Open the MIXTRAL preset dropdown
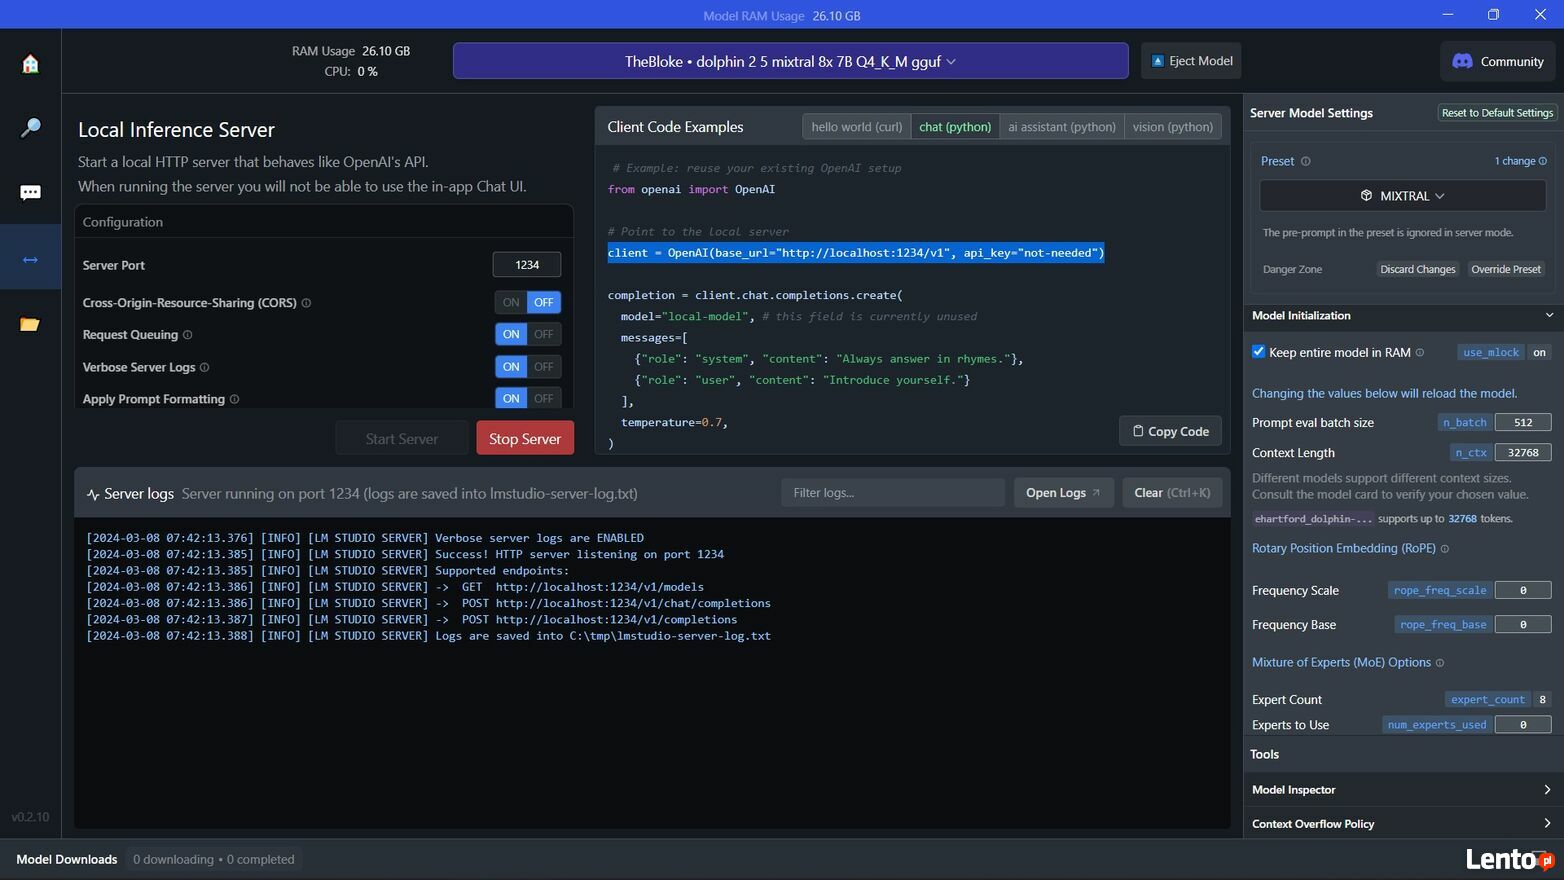The width and height of the screenshot is (1564, 880). coord(1402,196)
